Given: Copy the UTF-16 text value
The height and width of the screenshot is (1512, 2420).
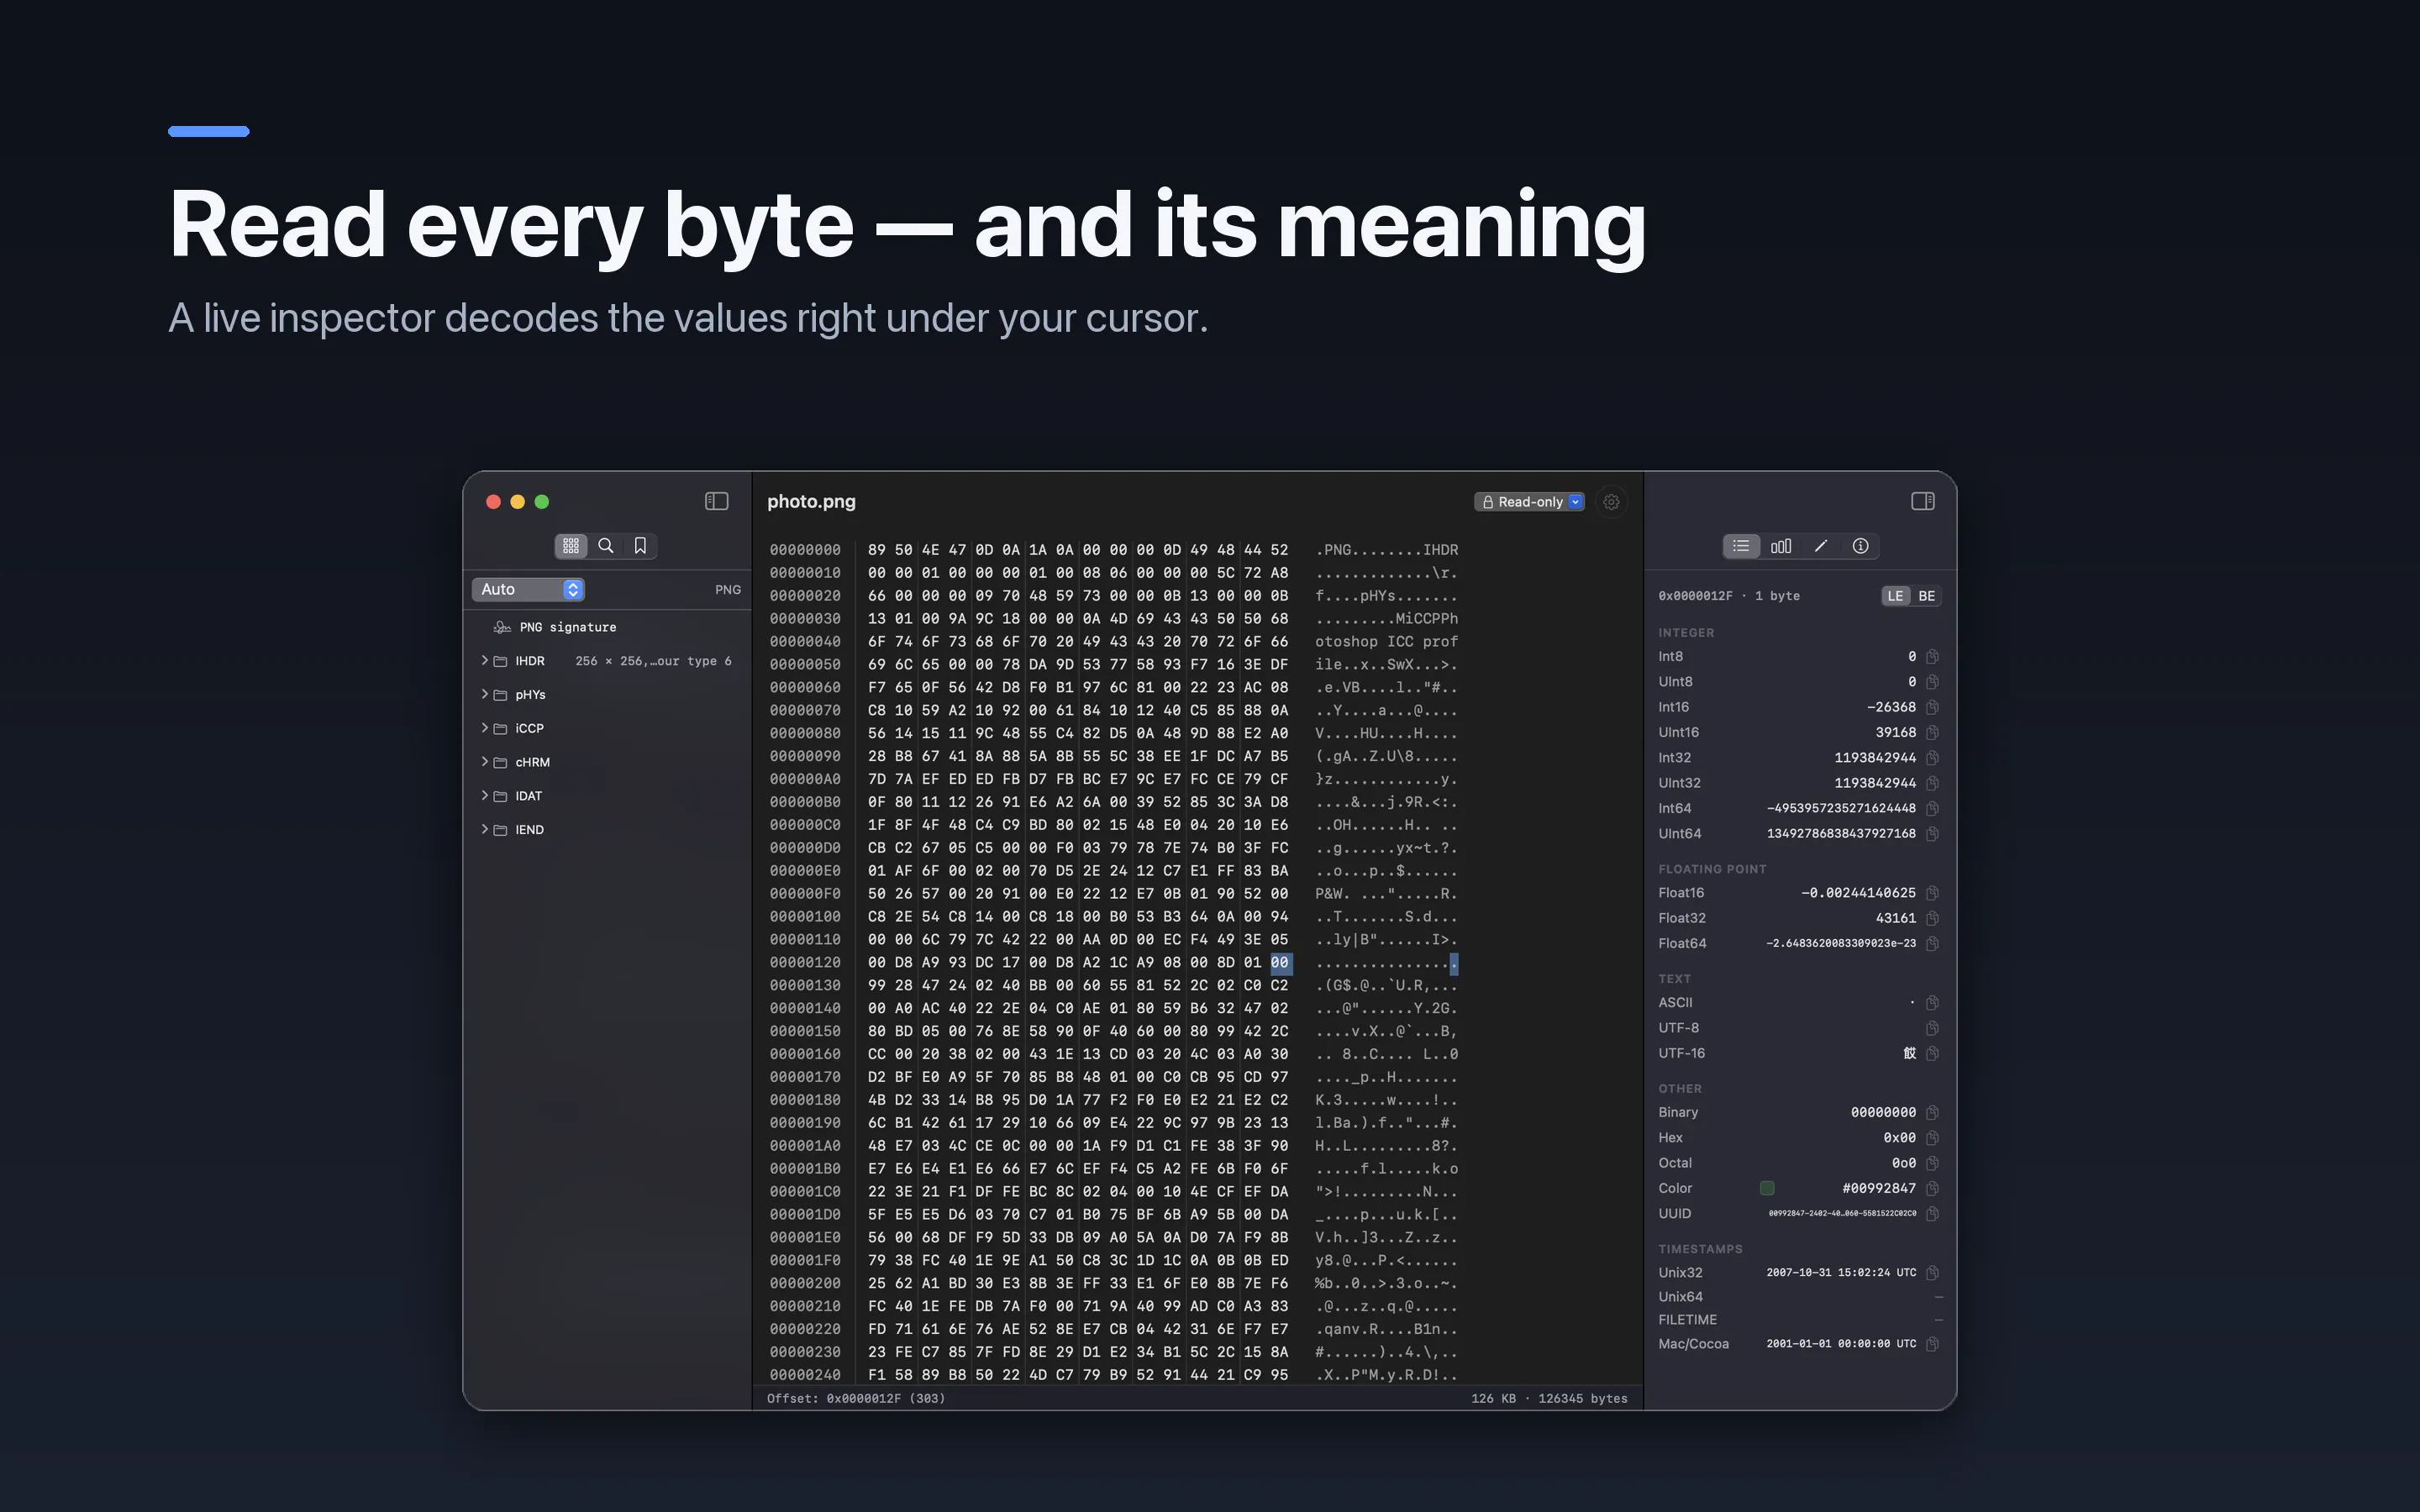Looking at the screenshot, I should point(1932,1054).
